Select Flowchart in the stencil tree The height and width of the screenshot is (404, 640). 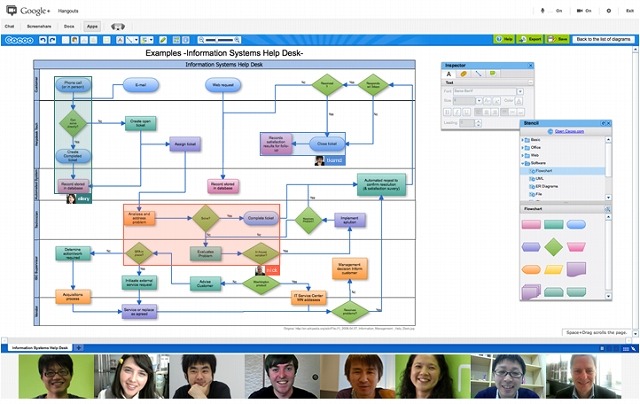coord(563,171)
